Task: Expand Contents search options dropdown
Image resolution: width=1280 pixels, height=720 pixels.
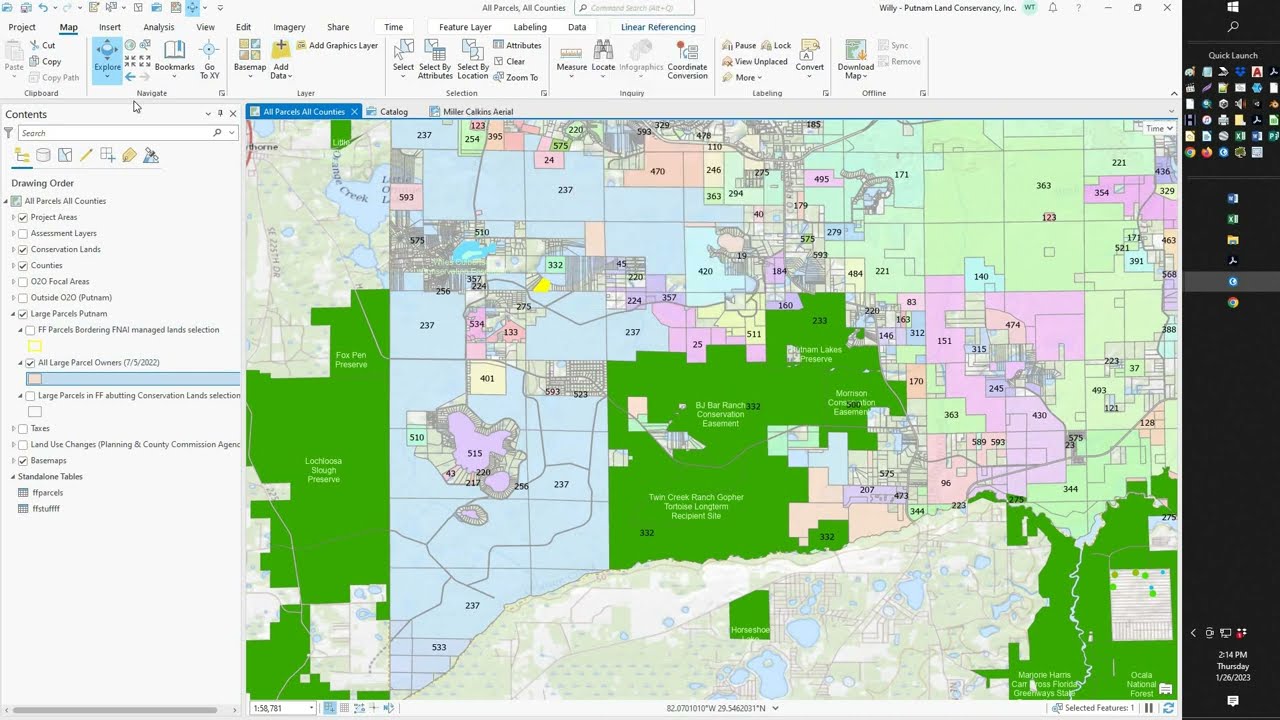Action: [231, 133]
